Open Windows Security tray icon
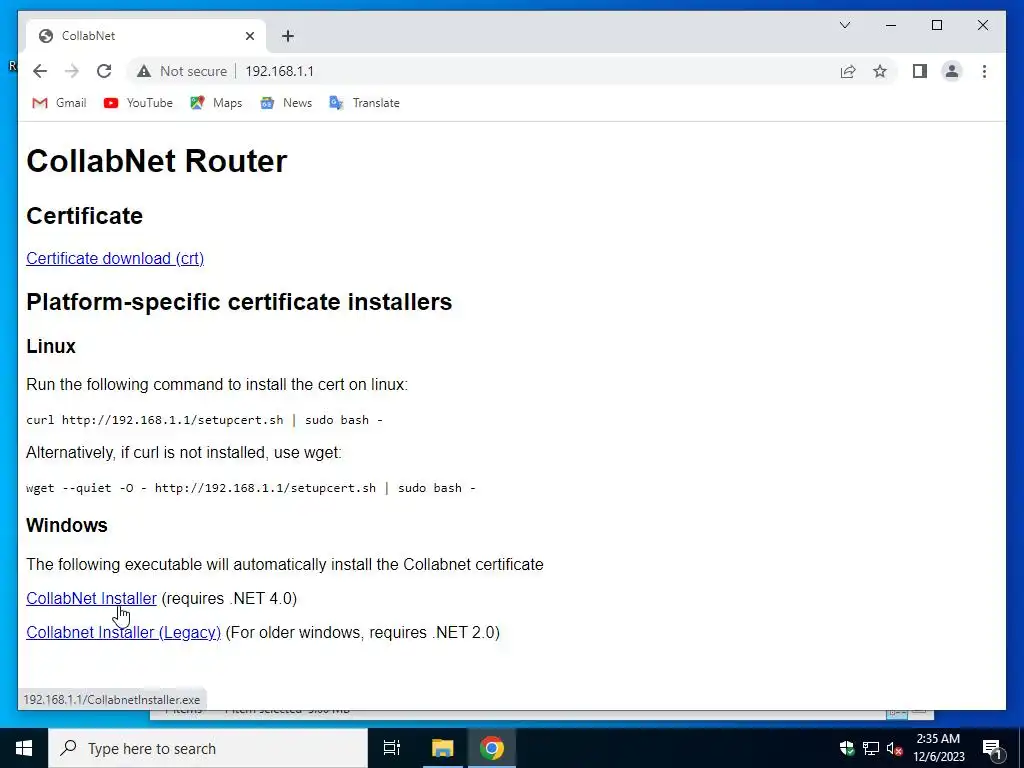 click(847, 748)
